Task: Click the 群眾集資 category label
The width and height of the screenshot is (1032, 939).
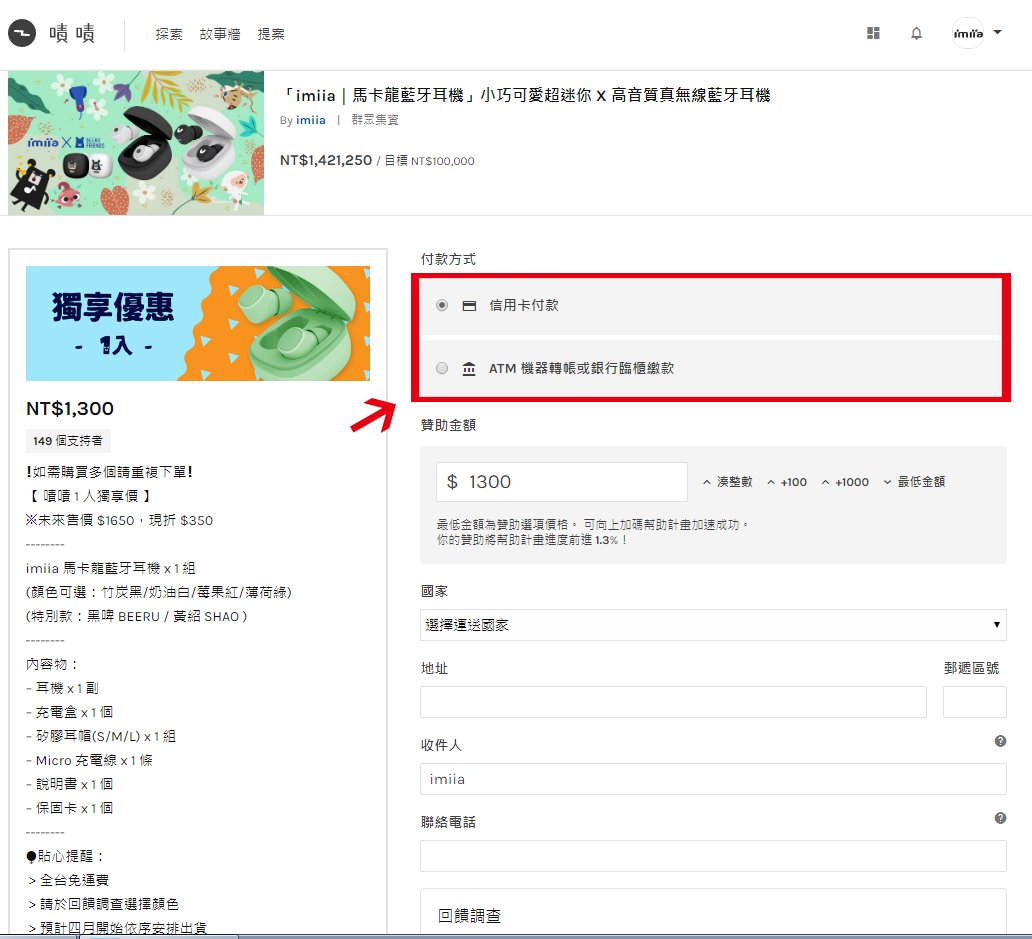Action: (x=374, y=120)
